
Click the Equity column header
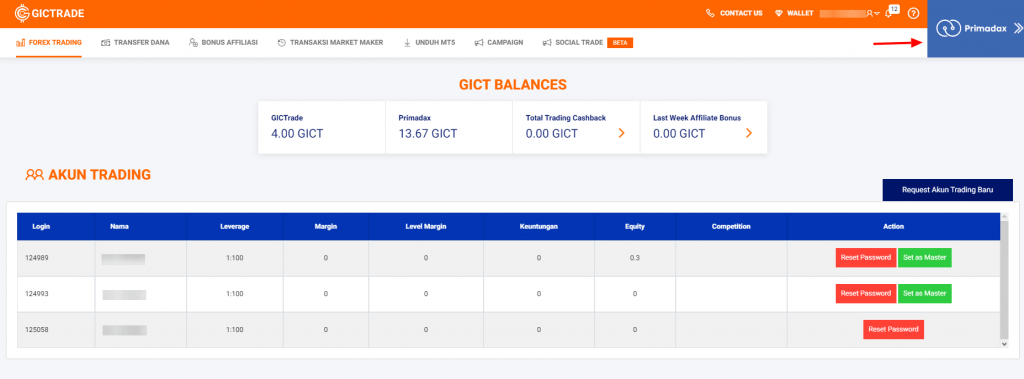(x=635, y=227)
